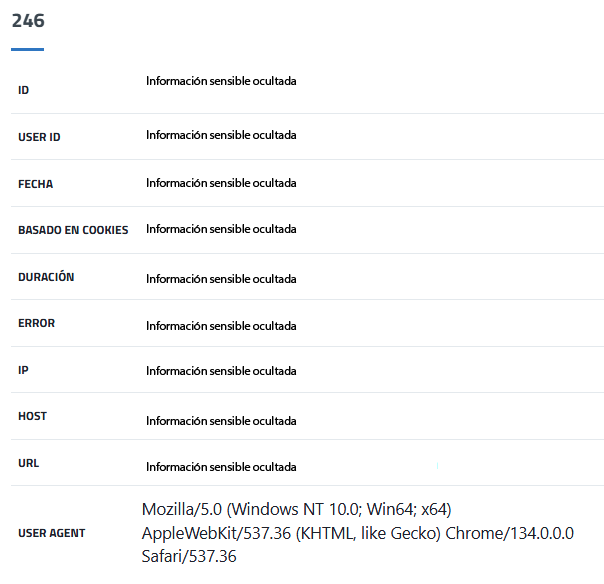Select the hidden DURACIÓN value text
The height and width of the screenshot is (584, 604).
[x=221, y=279]
